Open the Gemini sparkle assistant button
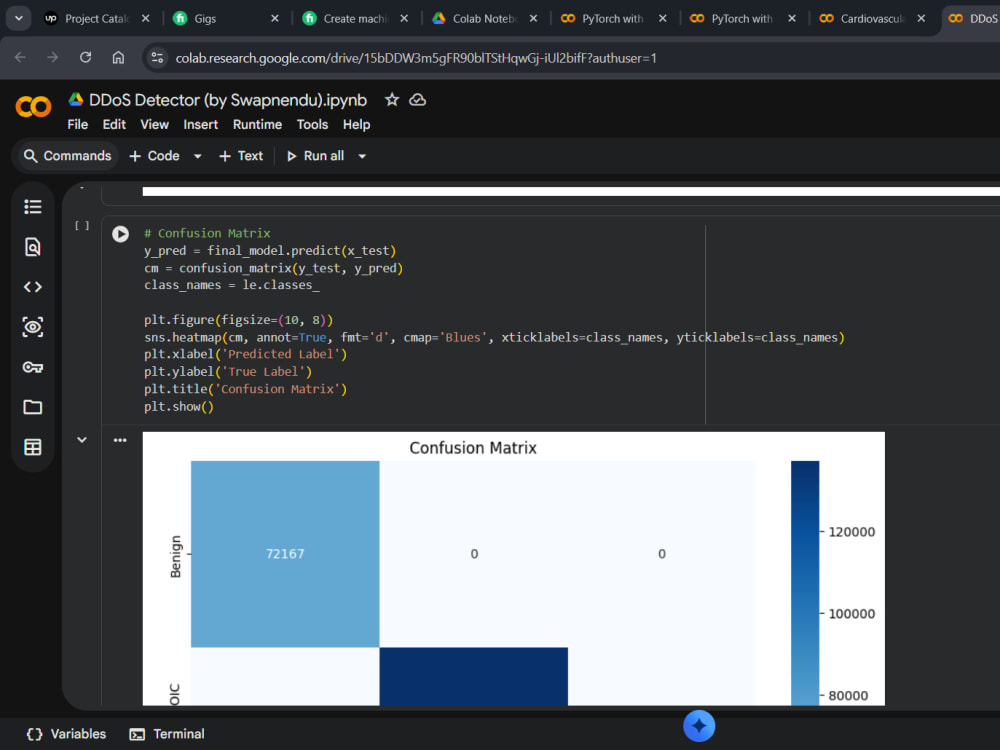 click(x=699, y=726)
